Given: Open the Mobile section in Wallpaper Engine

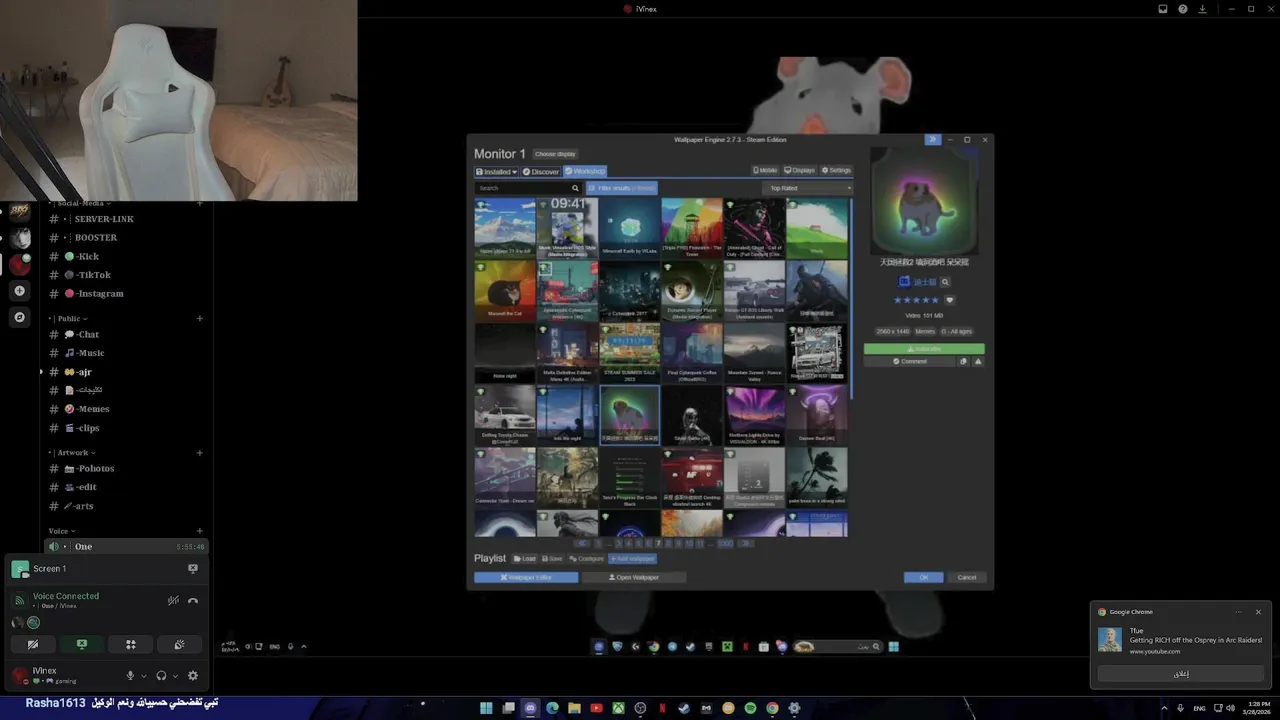Looking at the screenshot, I should coord(765,171).
